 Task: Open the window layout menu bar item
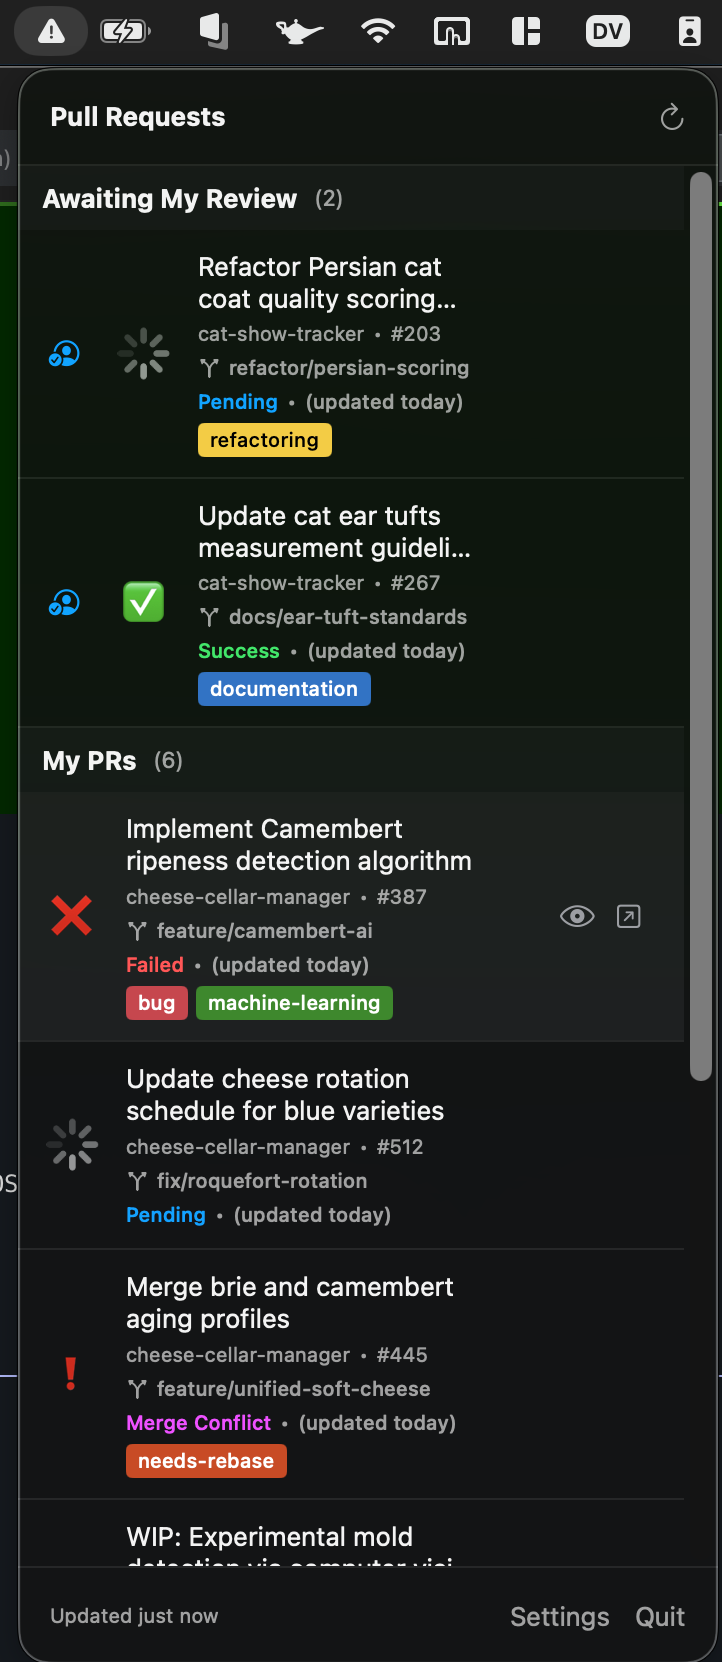pos(526,32)
